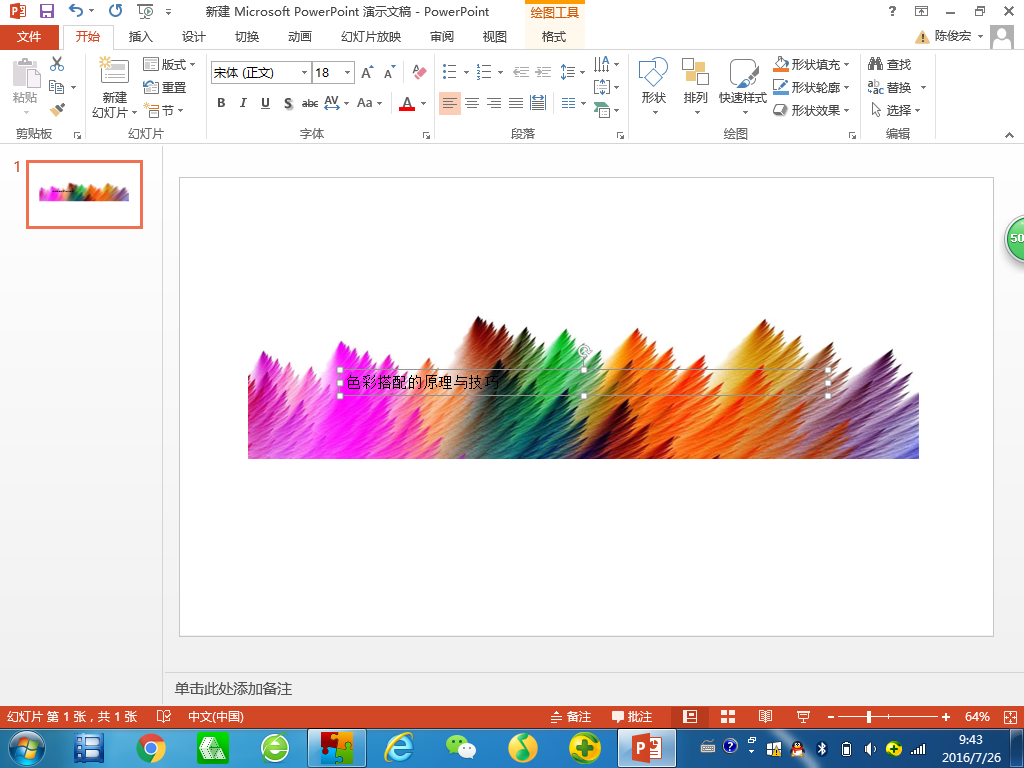Clear all formatting with eraser icon
Viewport: 1024px width, 768px height.
point(419,72)
